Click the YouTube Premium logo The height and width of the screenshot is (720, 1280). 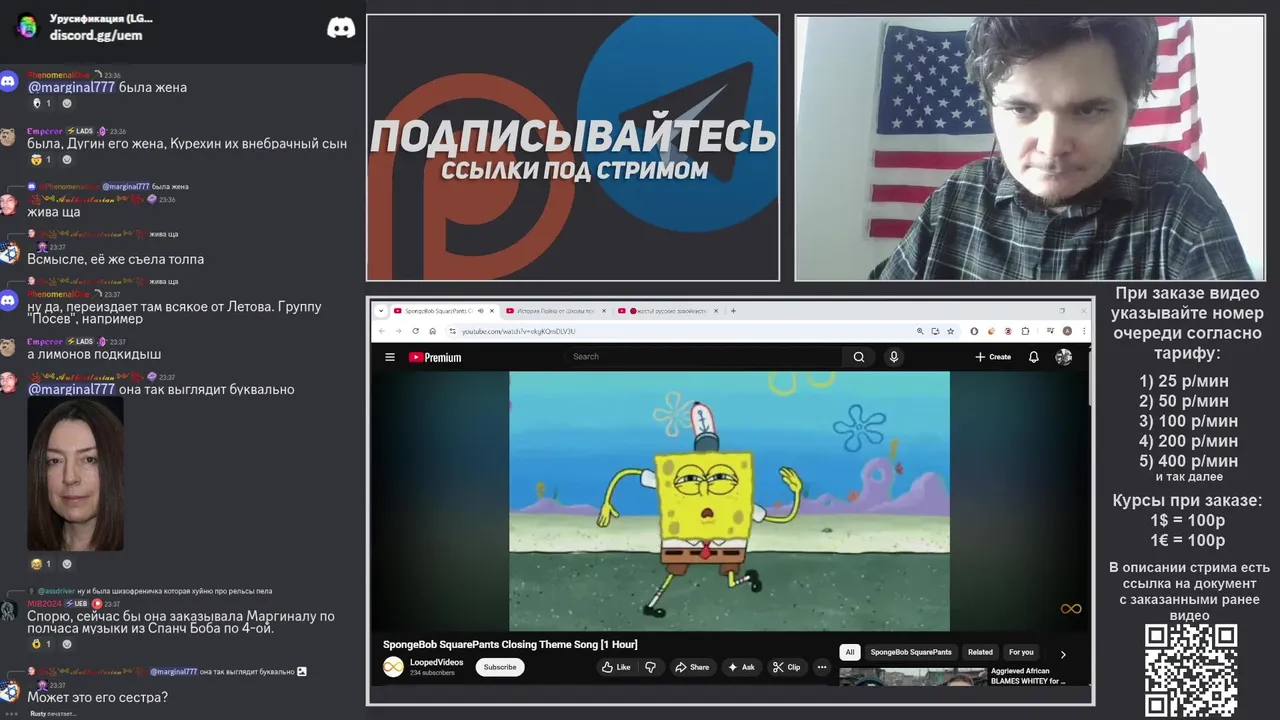(x=435, y=357)
